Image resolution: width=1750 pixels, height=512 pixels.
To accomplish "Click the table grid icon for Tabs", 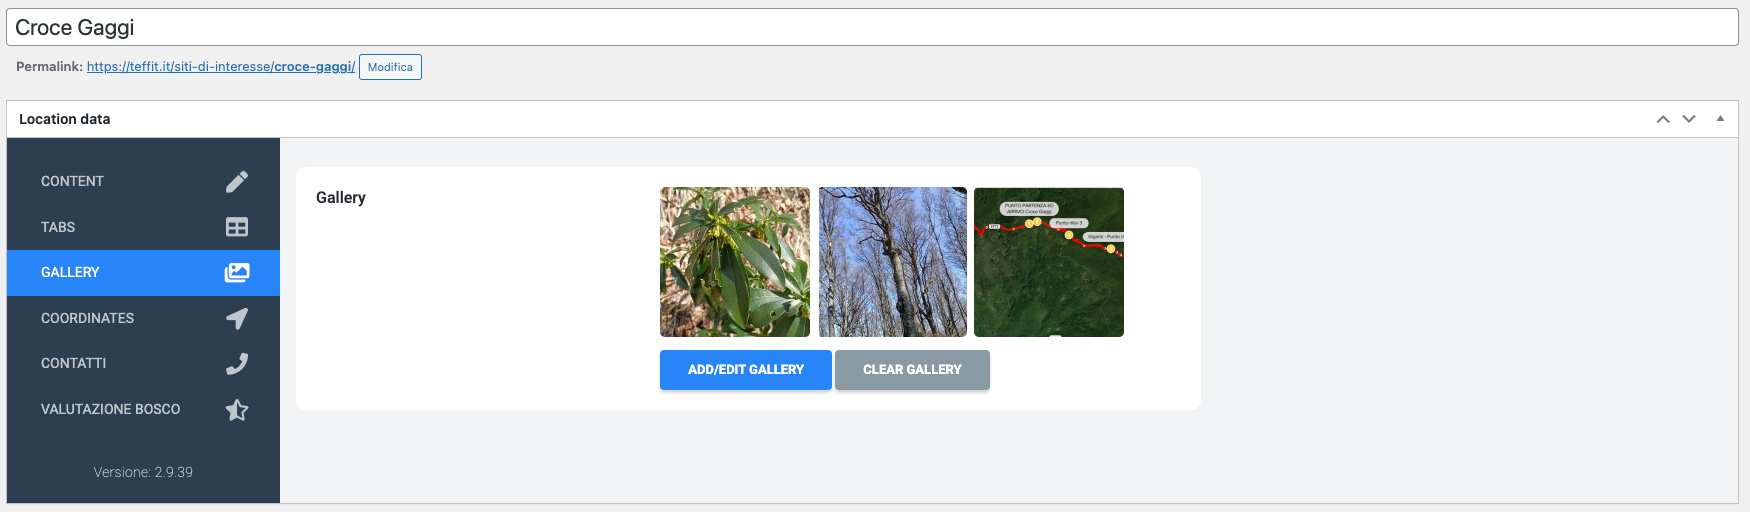I will (237, 227).
